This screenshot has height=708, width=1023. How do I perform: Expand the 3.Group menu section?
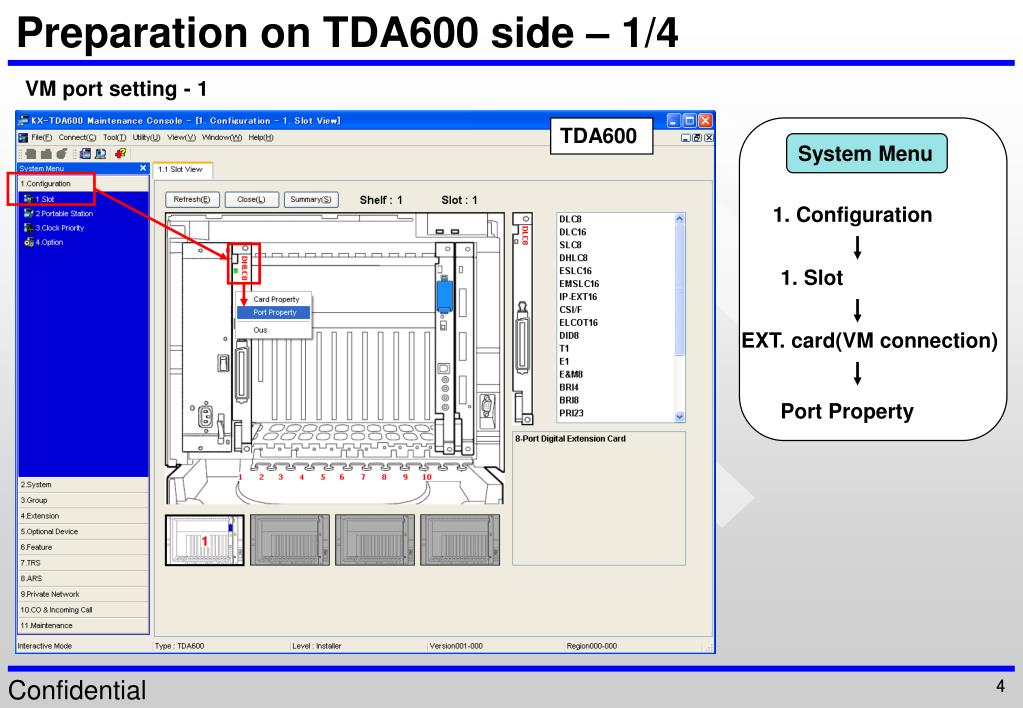point(84,500)
